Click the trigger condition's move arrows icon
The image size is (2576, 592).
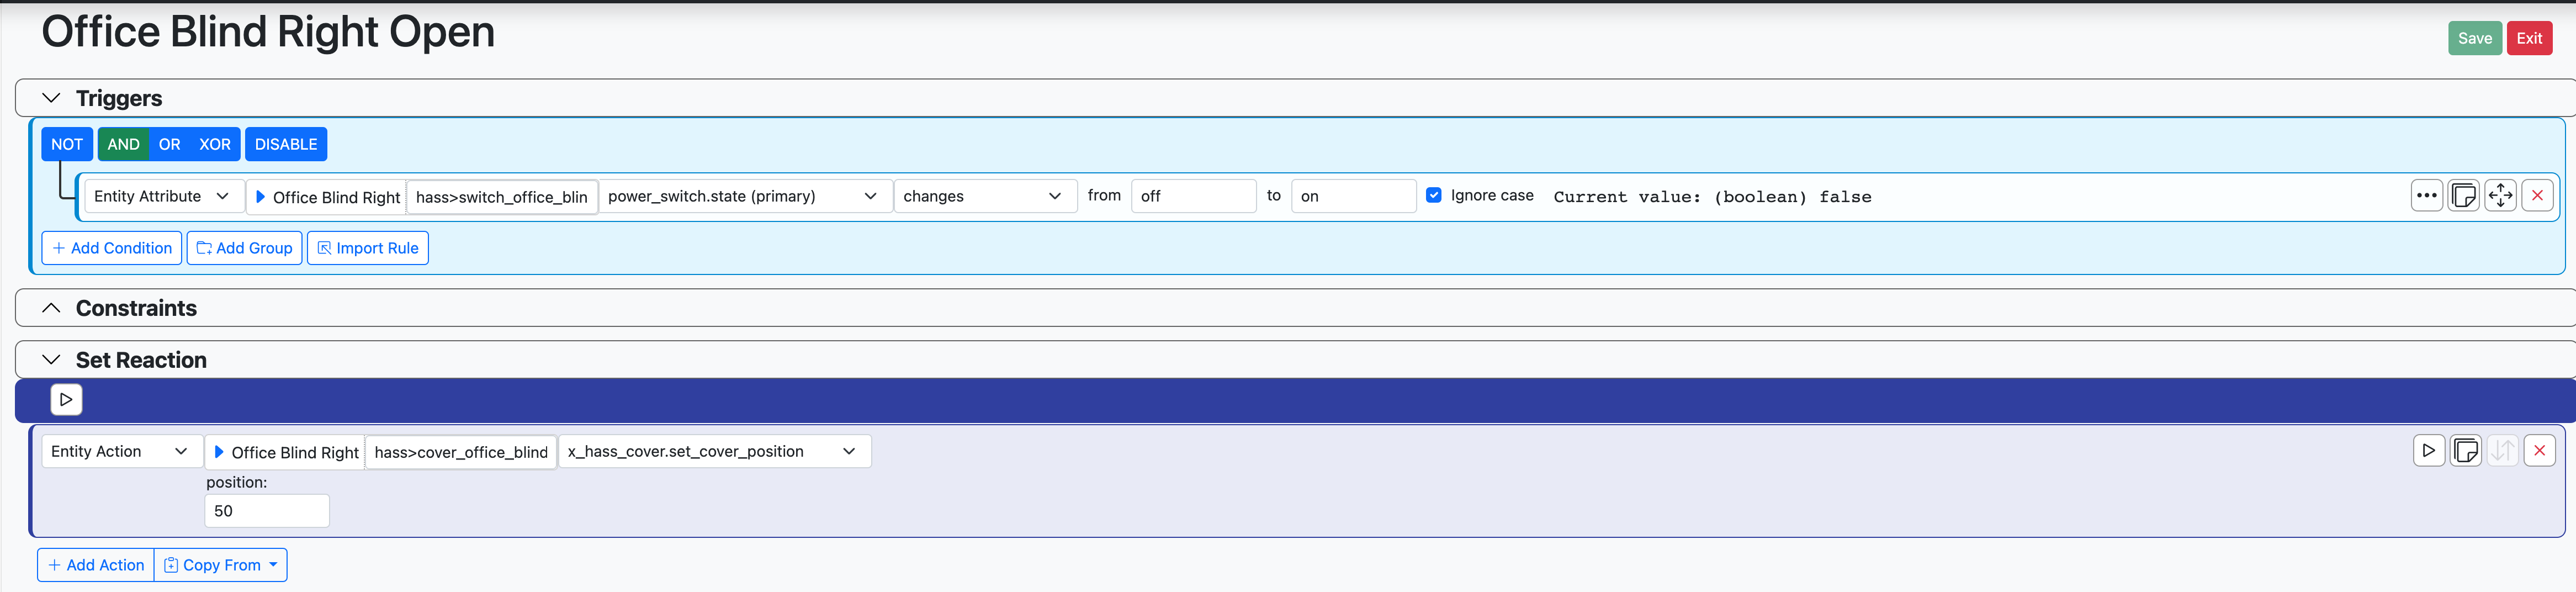pyautogui.click(x=2500, y=196)
